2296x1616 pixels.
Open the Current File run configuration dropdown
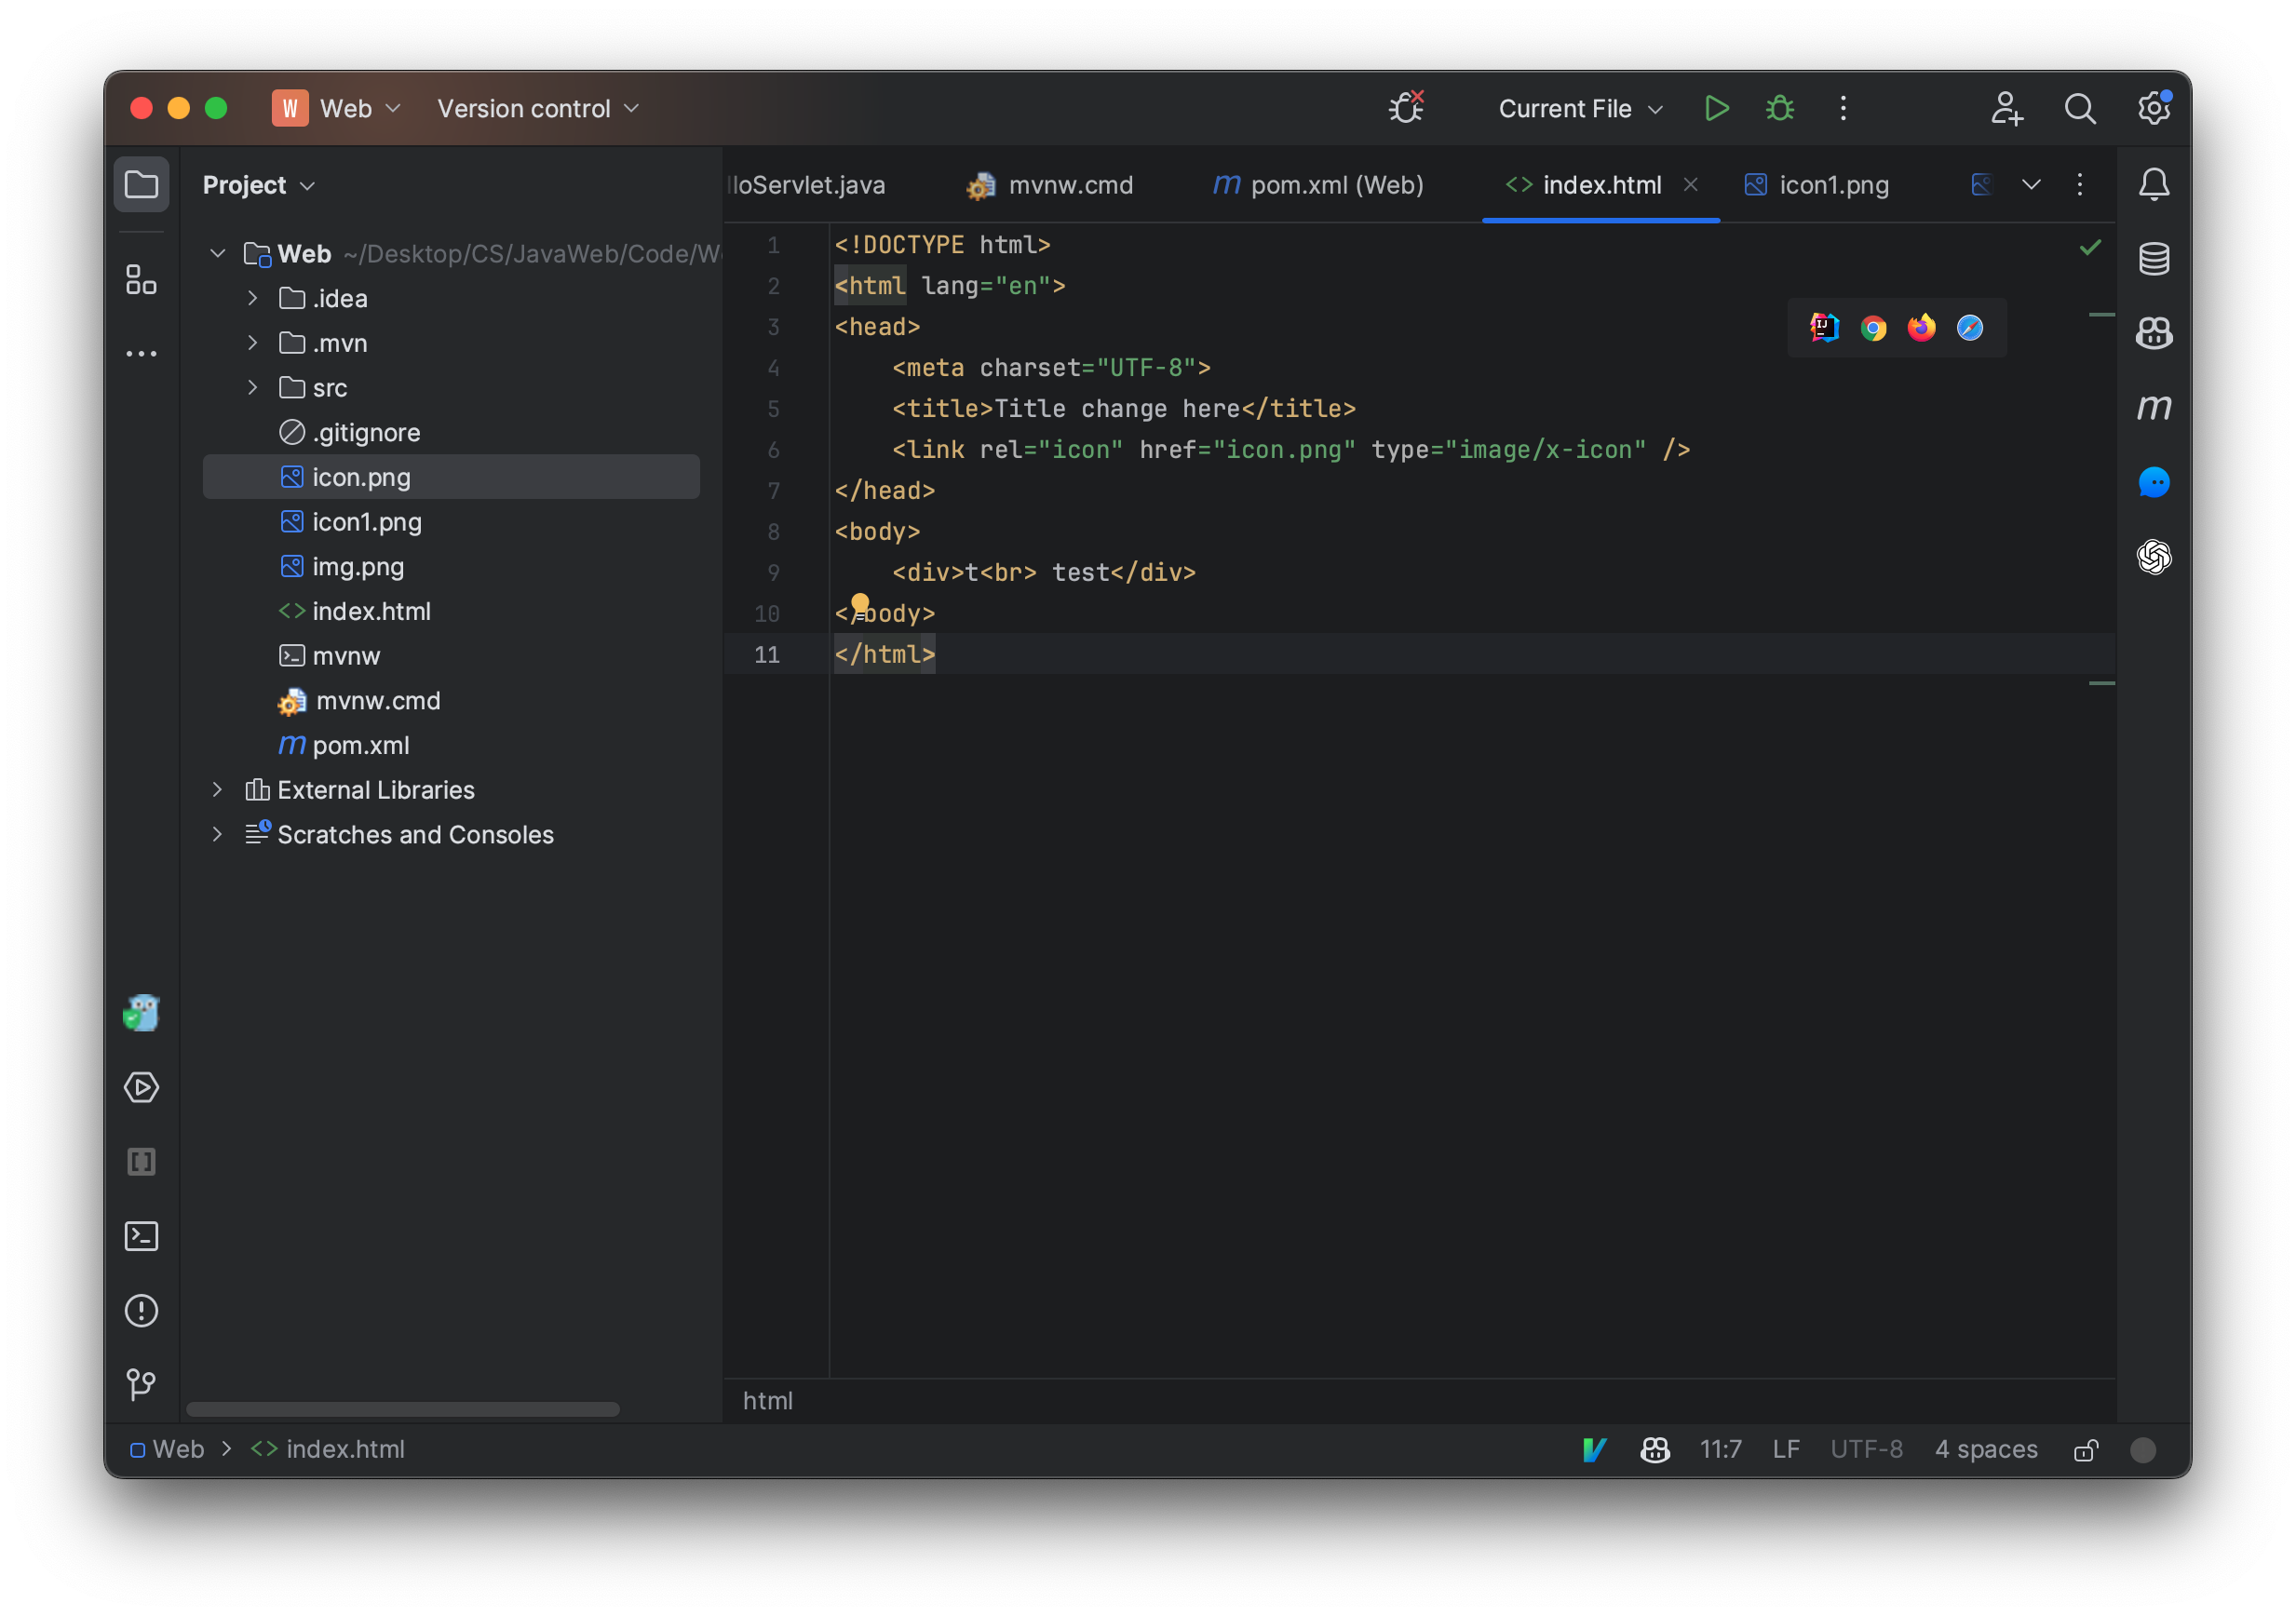click(x=1580, y=108)
